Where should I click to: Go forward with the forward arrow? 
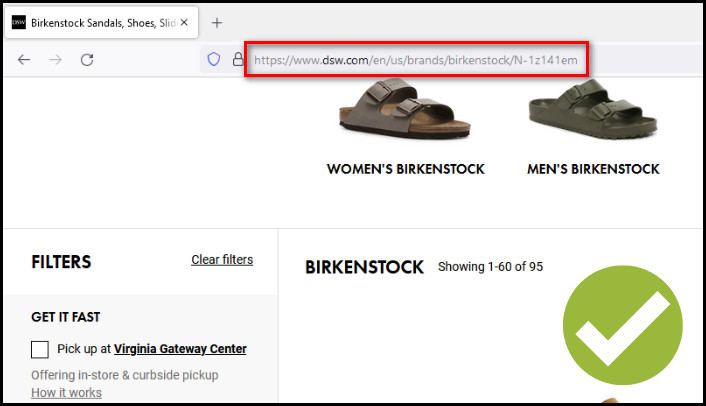(x=55, y=60)
